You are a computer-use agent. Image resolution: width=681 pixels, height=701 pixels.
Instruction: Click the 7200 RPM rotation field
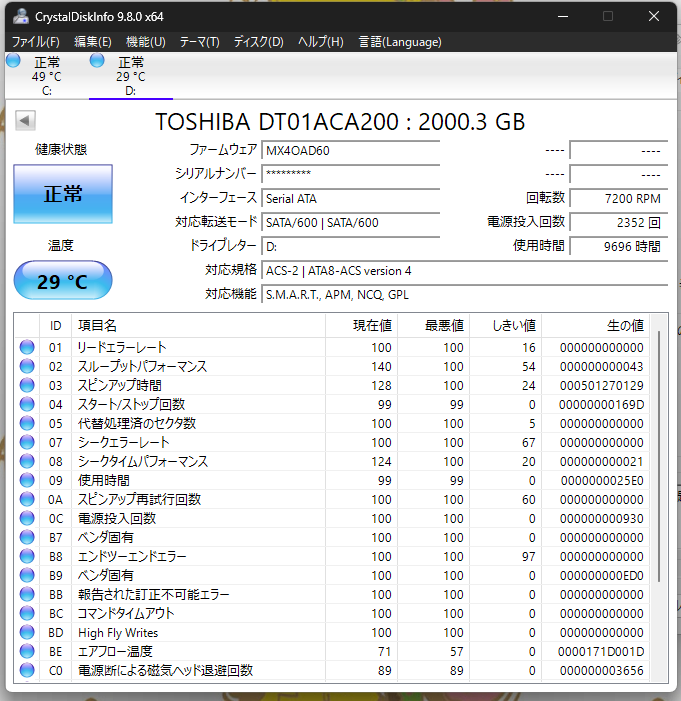click(x=619, y=198)
